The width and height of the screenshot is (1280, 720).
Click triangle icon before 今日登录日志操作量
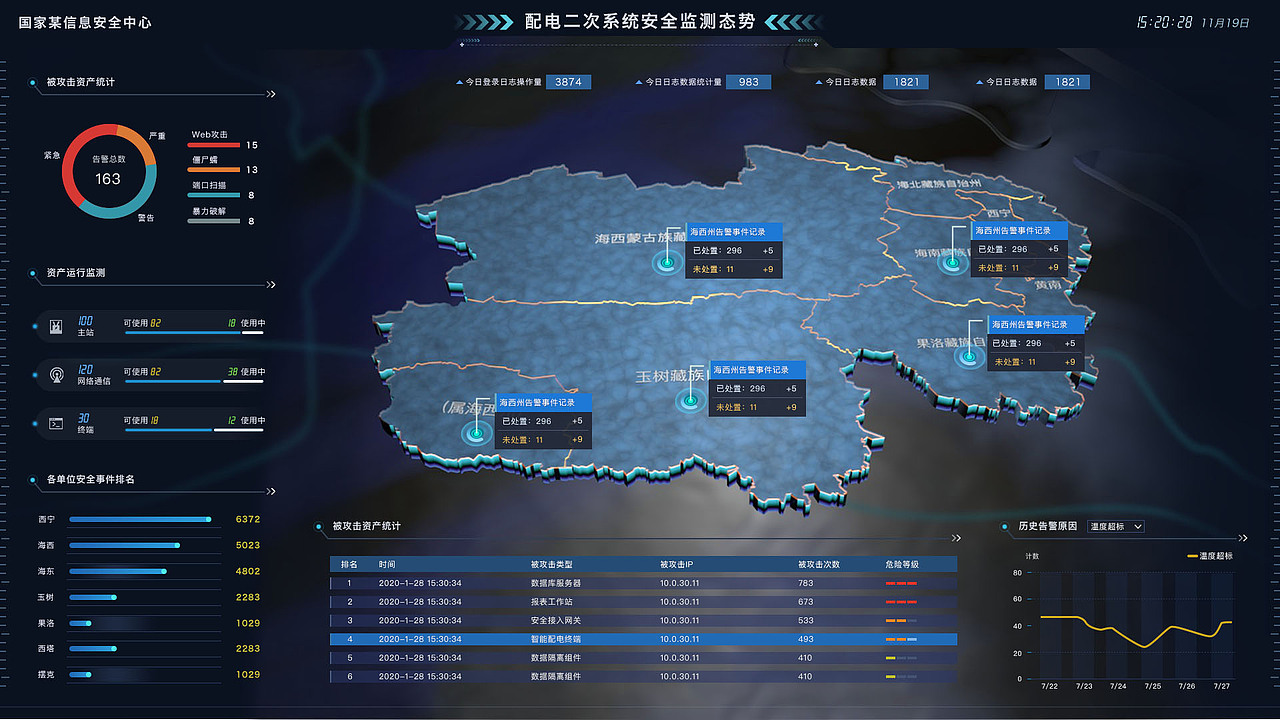(x=459, y=82)
